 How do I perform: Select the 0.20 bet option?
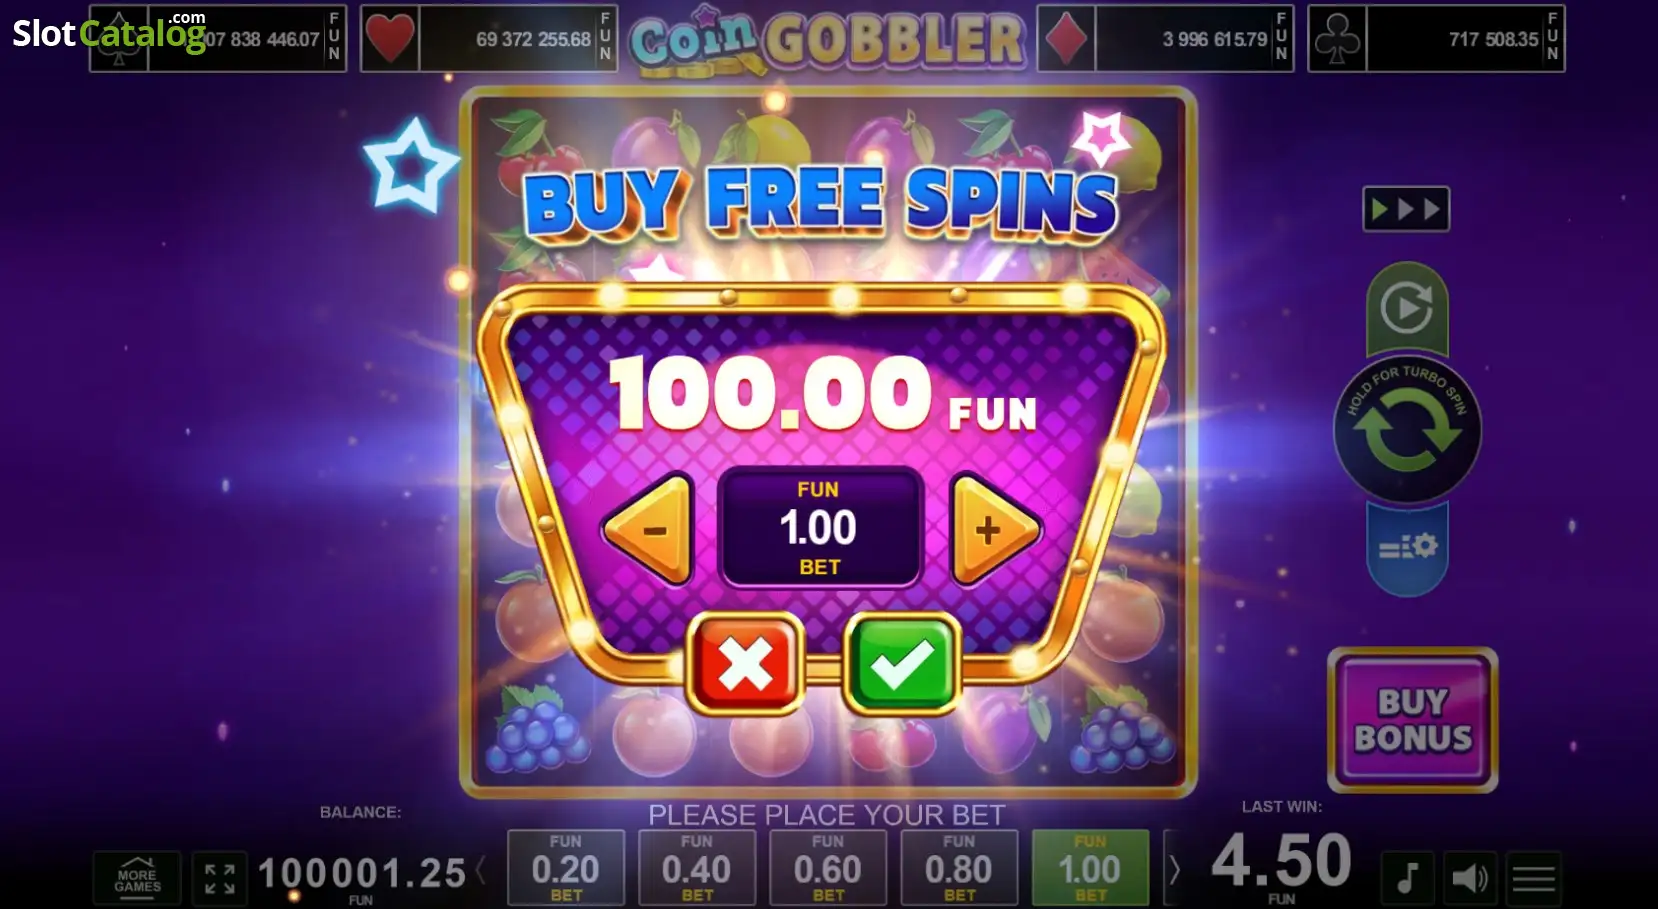click(x=566, y=867)
